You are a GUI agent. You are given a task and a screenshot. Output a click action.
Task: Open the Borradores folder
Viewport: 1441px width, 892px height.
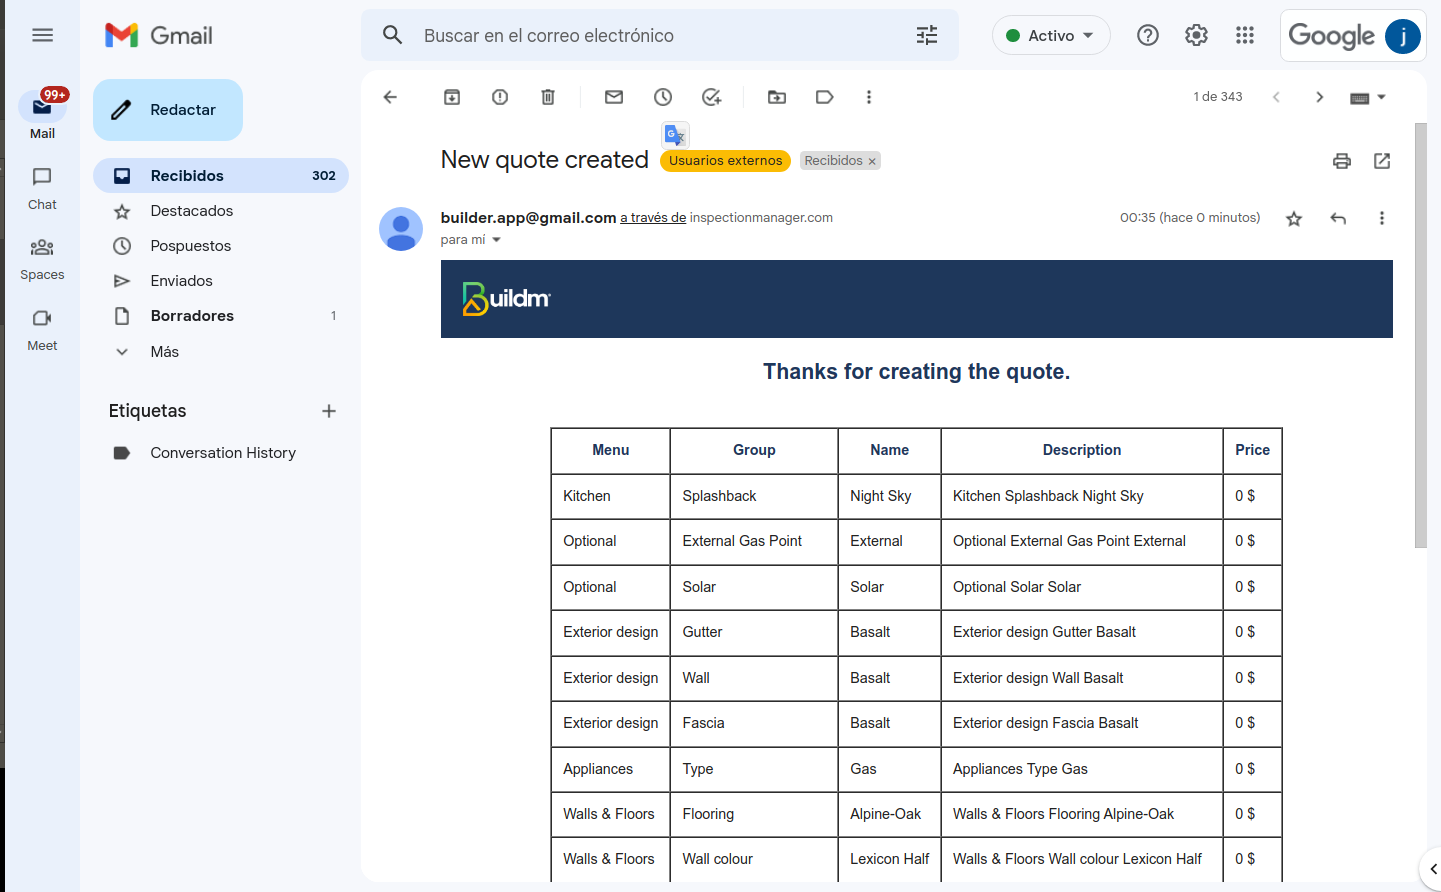[192, 316]
